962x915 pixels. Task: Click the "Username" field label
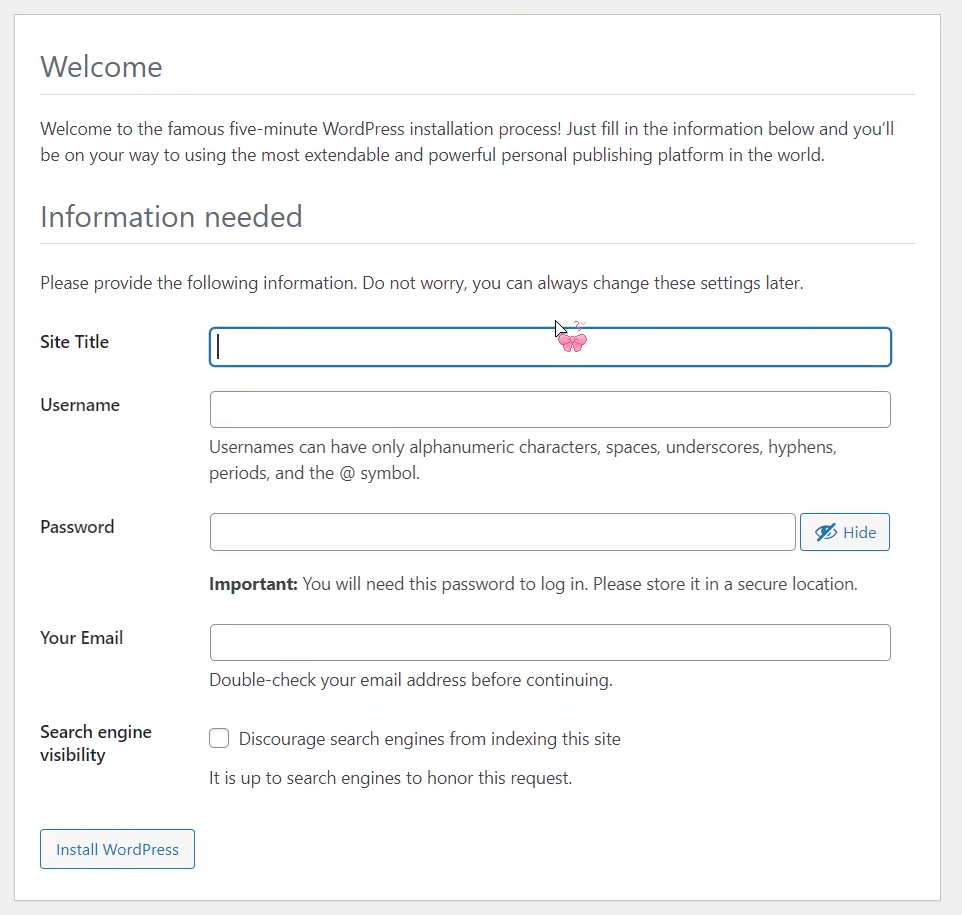[x=80, y=405]
